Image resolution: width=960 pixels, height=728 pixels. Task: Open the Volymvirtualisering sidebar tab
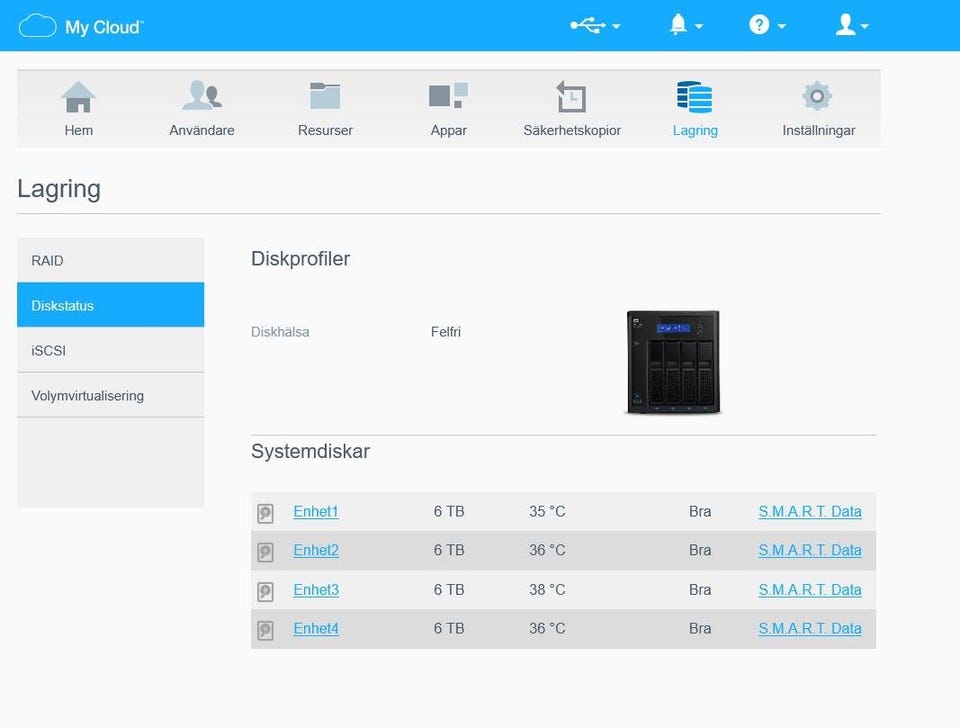coord(110,395)
